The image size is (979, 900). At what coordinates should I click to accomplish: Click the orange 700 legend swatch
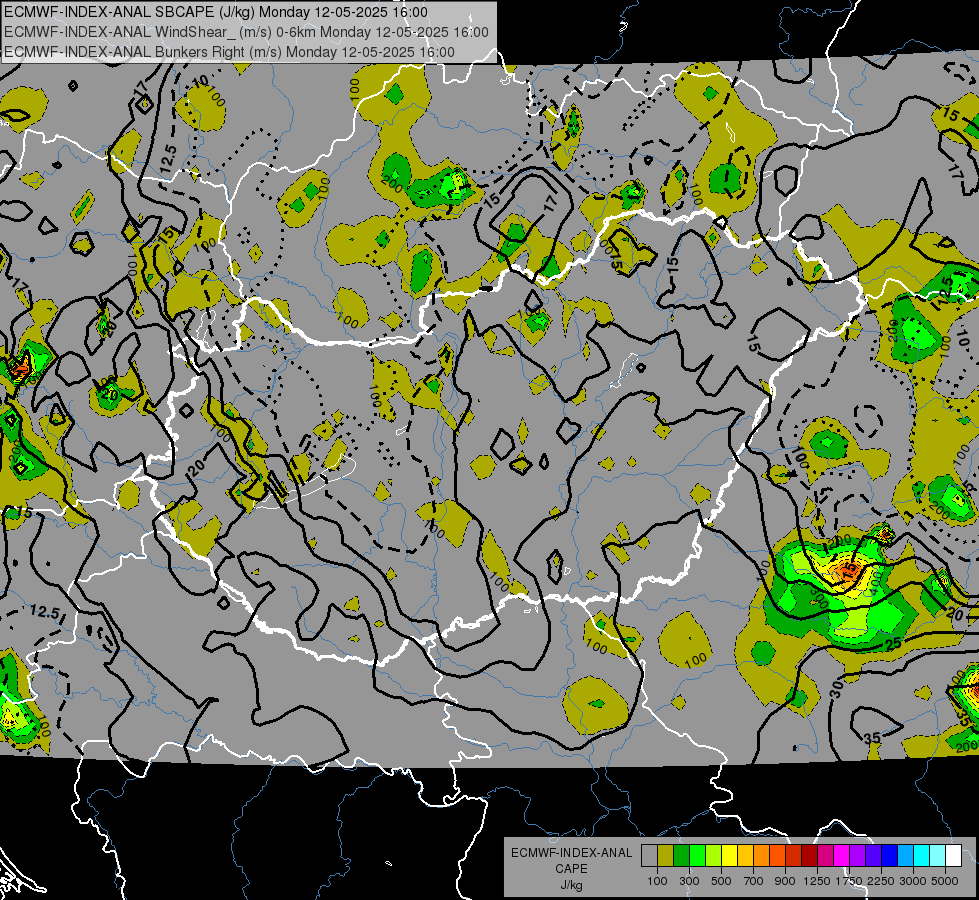761,856
